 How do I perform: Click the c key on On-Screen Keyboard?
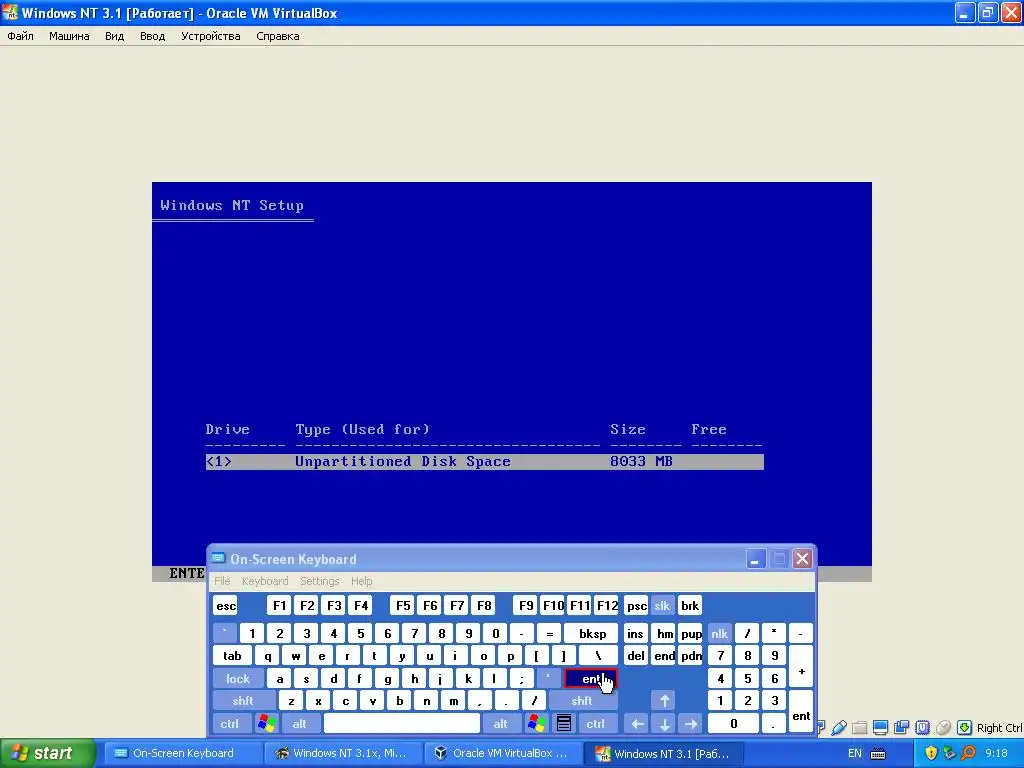[345, 701]
